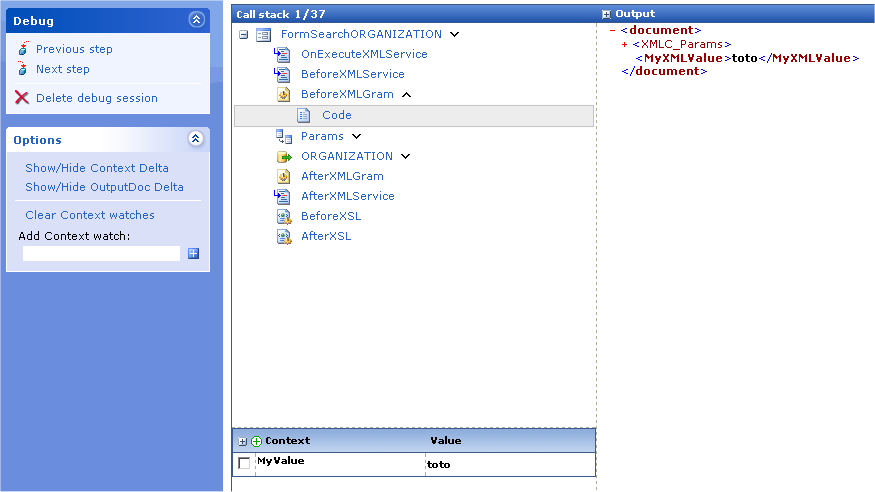The height and width of the screenshot is (492, 875).
Task: Click the OnExecuteXMLService node icon
Action: (x=282, y=54)
